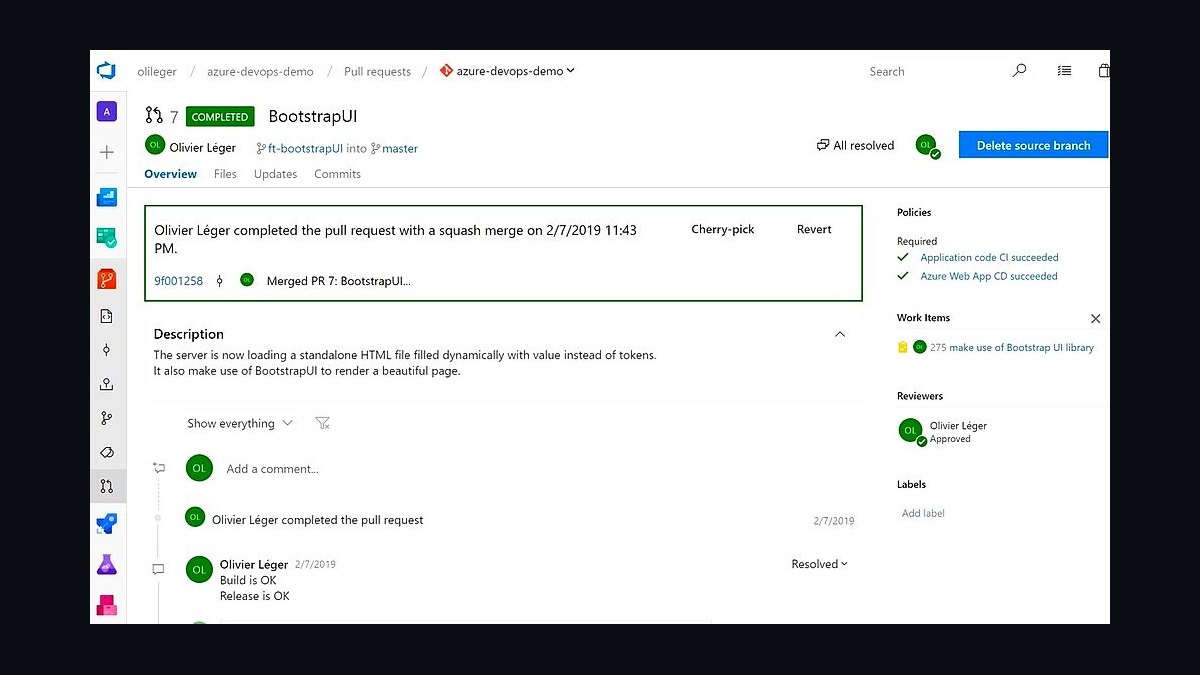Click the search magnifier icon
Screen dimensions: 1200x675
click(1020, 71)
